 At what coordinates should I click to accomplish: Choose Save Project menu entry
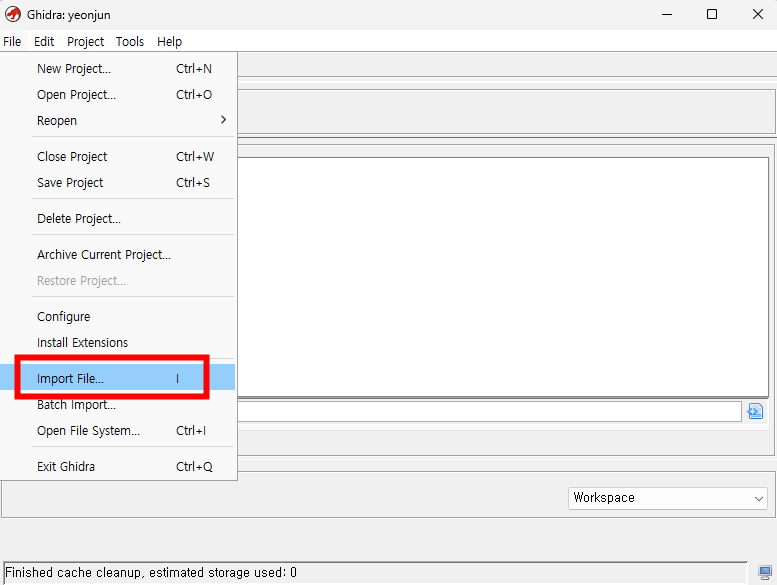point(118,183)
